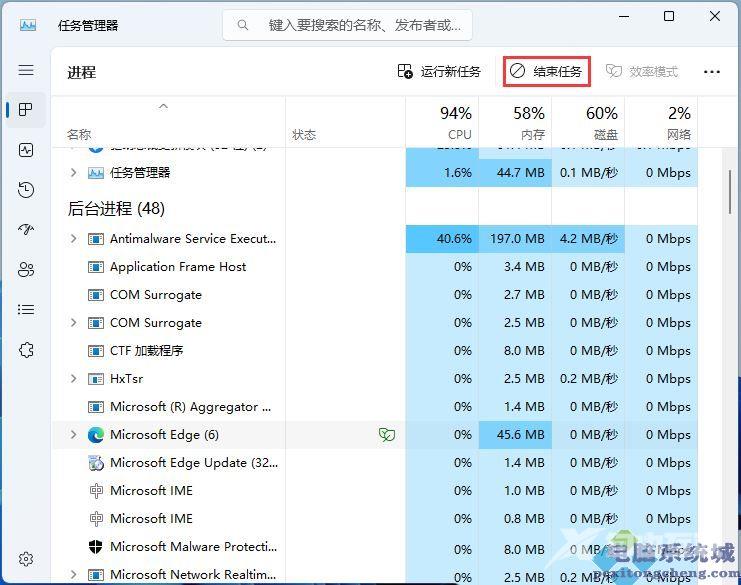Select the first COM Surrogate row
Viewport: 741px width, 585px height.
(374, 295)
